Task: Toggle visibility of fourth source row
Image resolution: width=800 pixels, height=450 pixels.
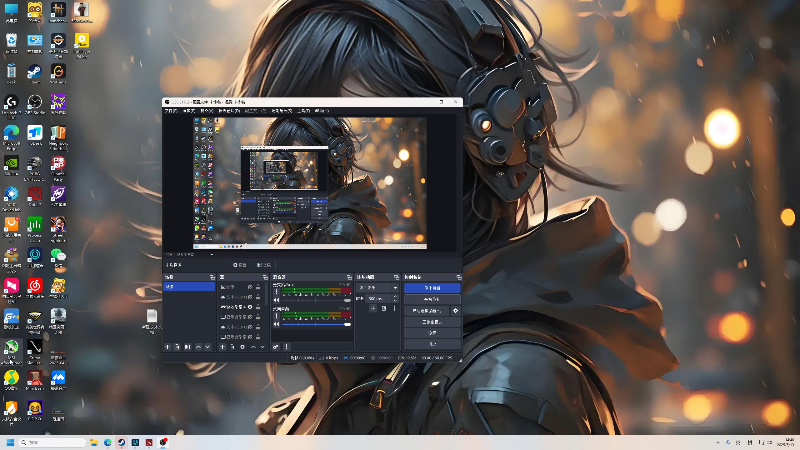Action: coord(250,317)
